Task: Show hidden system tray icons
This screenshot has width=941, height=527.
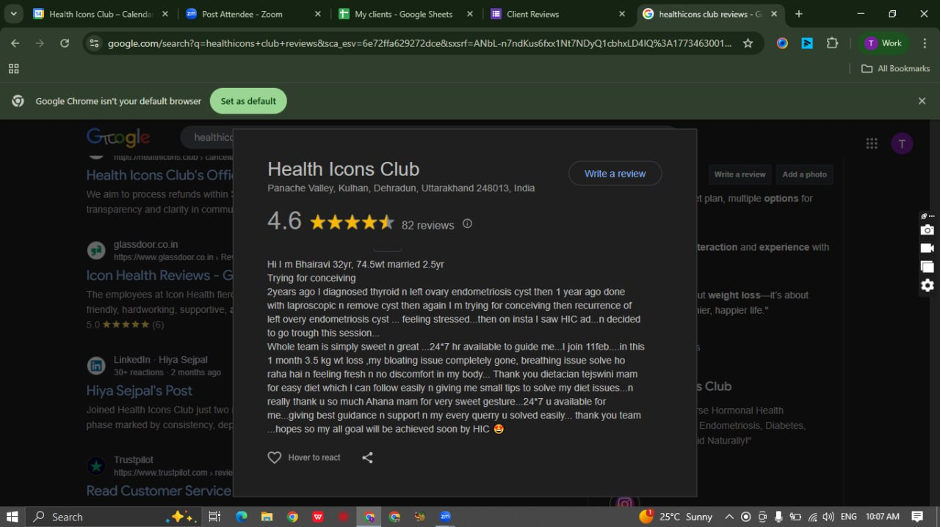Action: coord(729,516)
